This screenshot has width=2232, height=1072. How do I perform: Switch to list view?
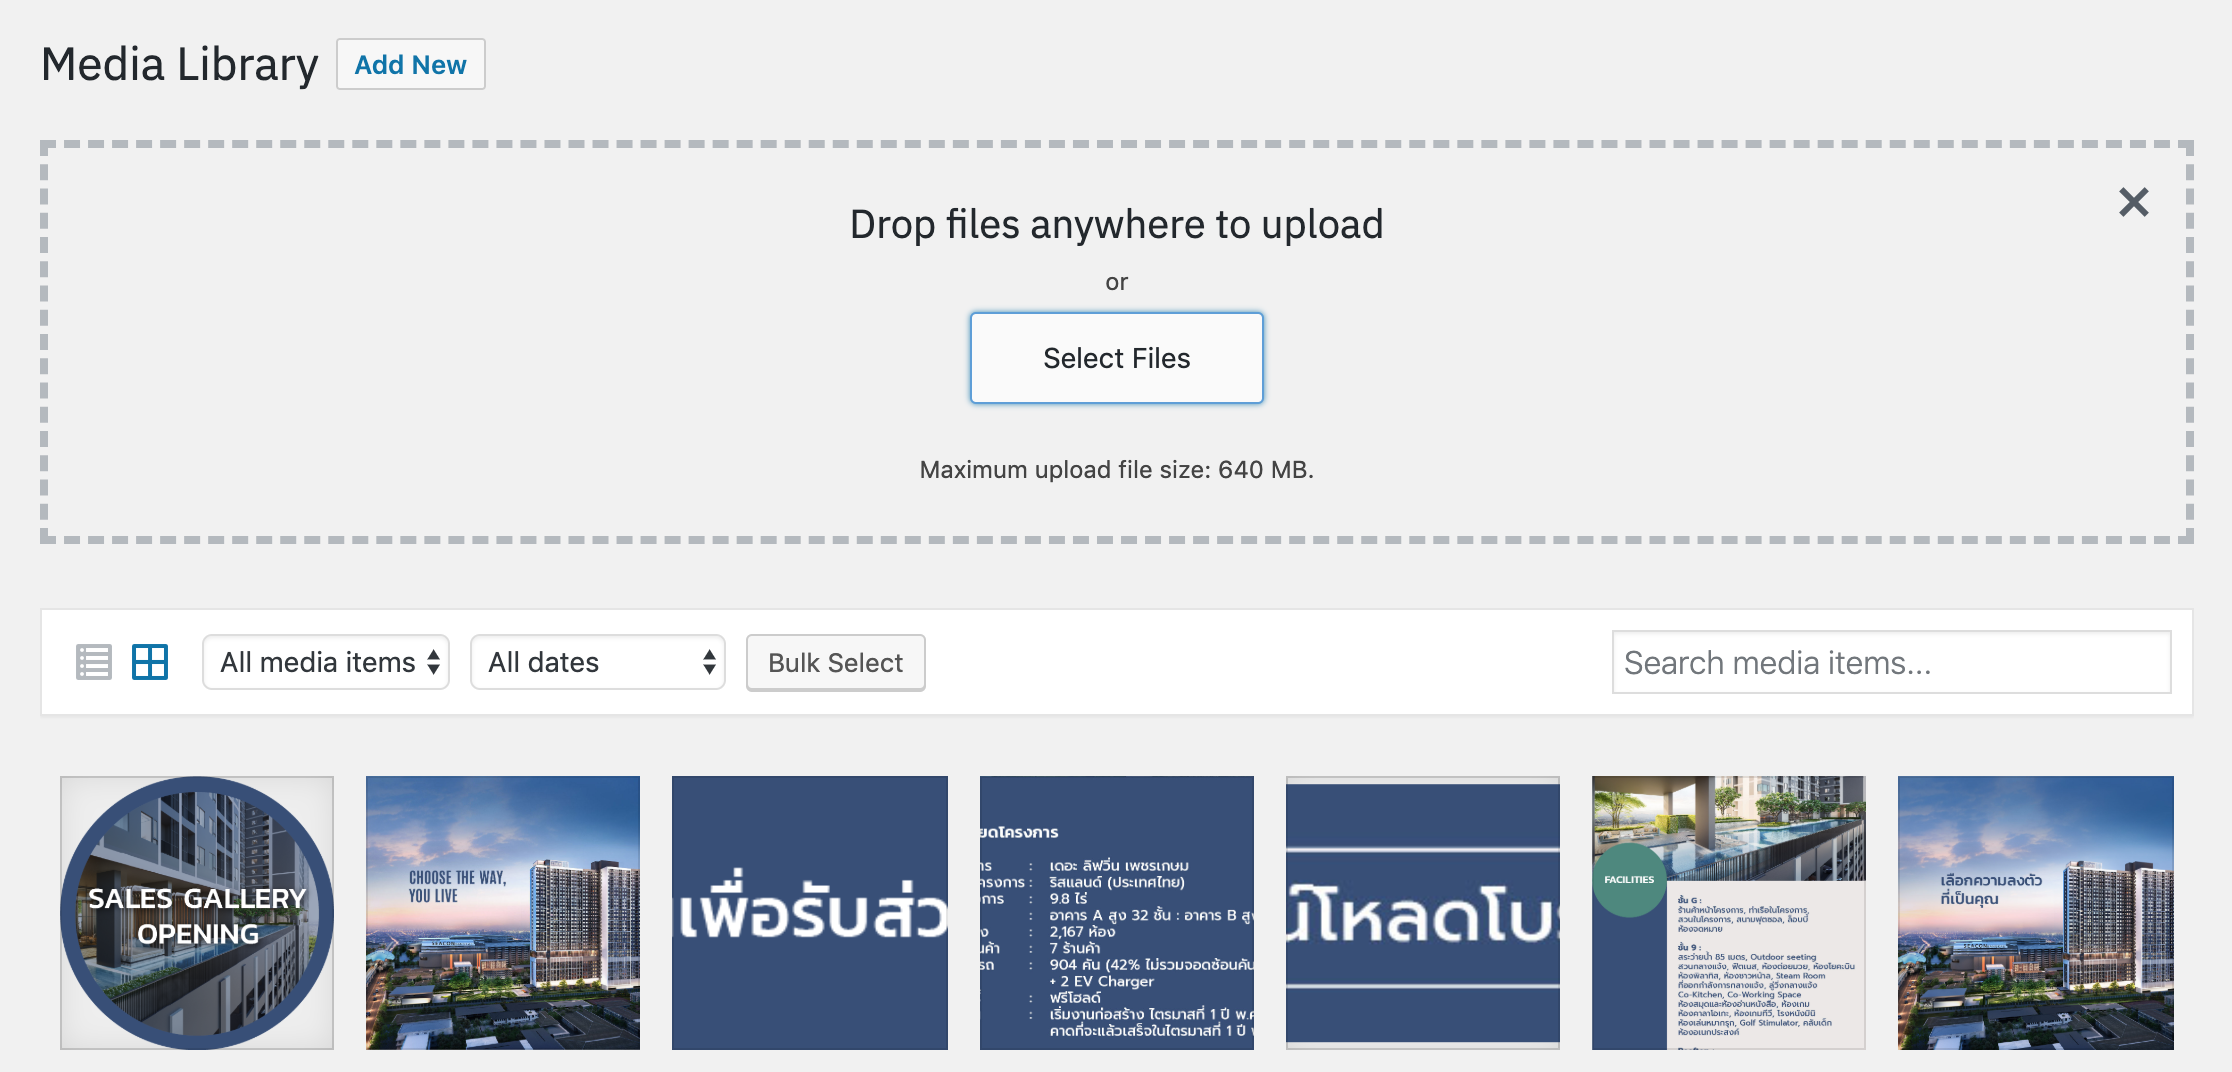pos(94,662)
